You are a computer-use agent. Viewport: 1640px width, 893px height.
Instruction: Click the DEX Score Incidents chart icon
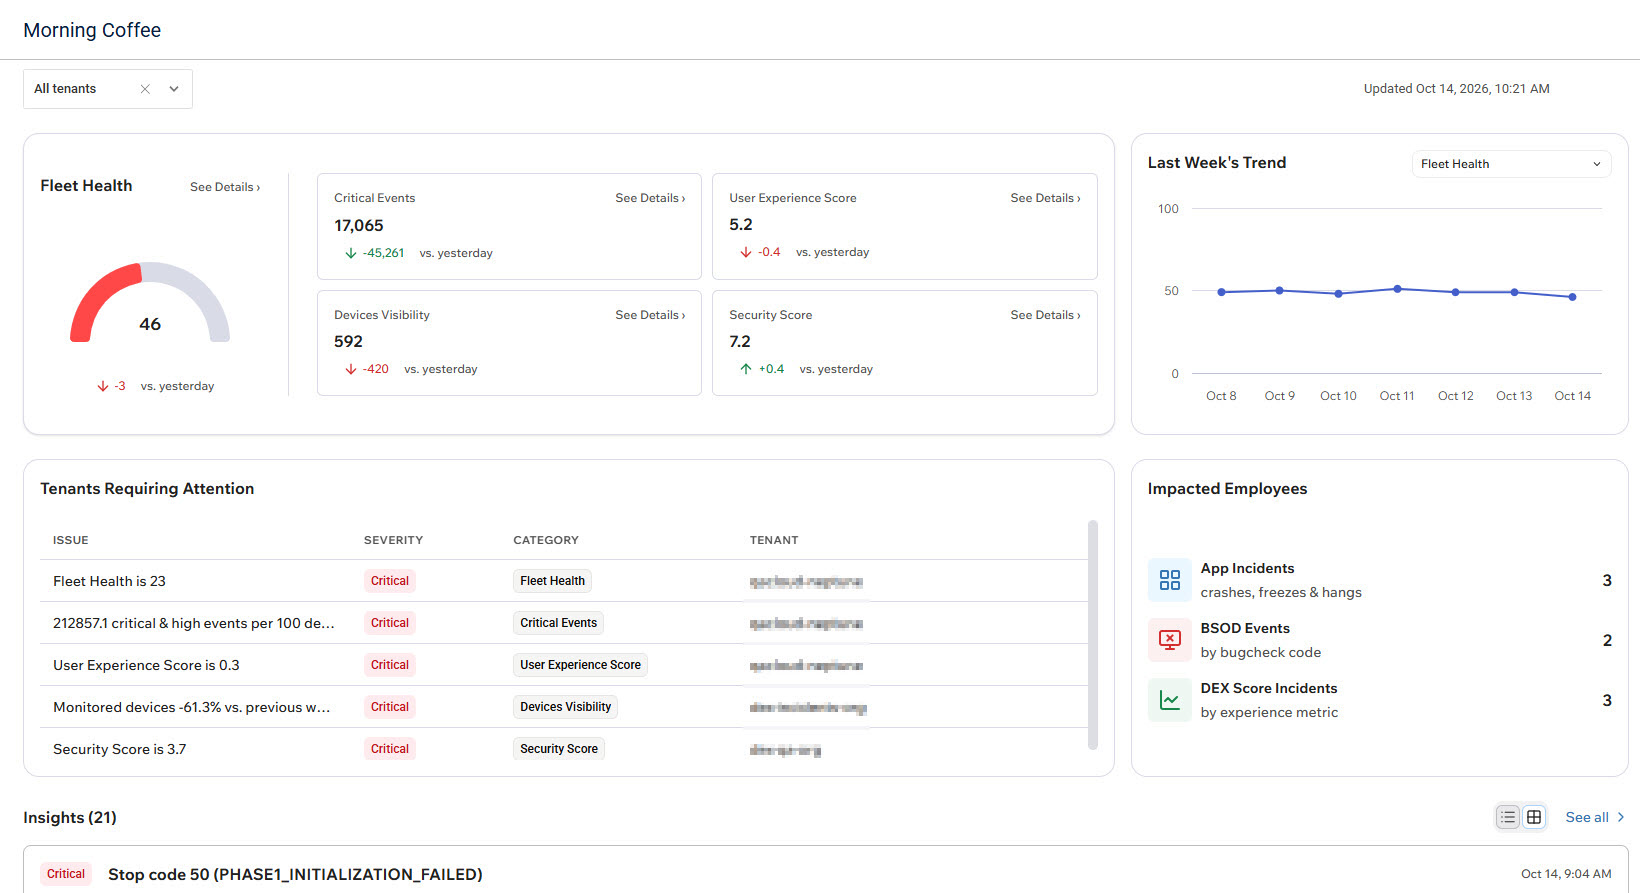[1169, 700]
